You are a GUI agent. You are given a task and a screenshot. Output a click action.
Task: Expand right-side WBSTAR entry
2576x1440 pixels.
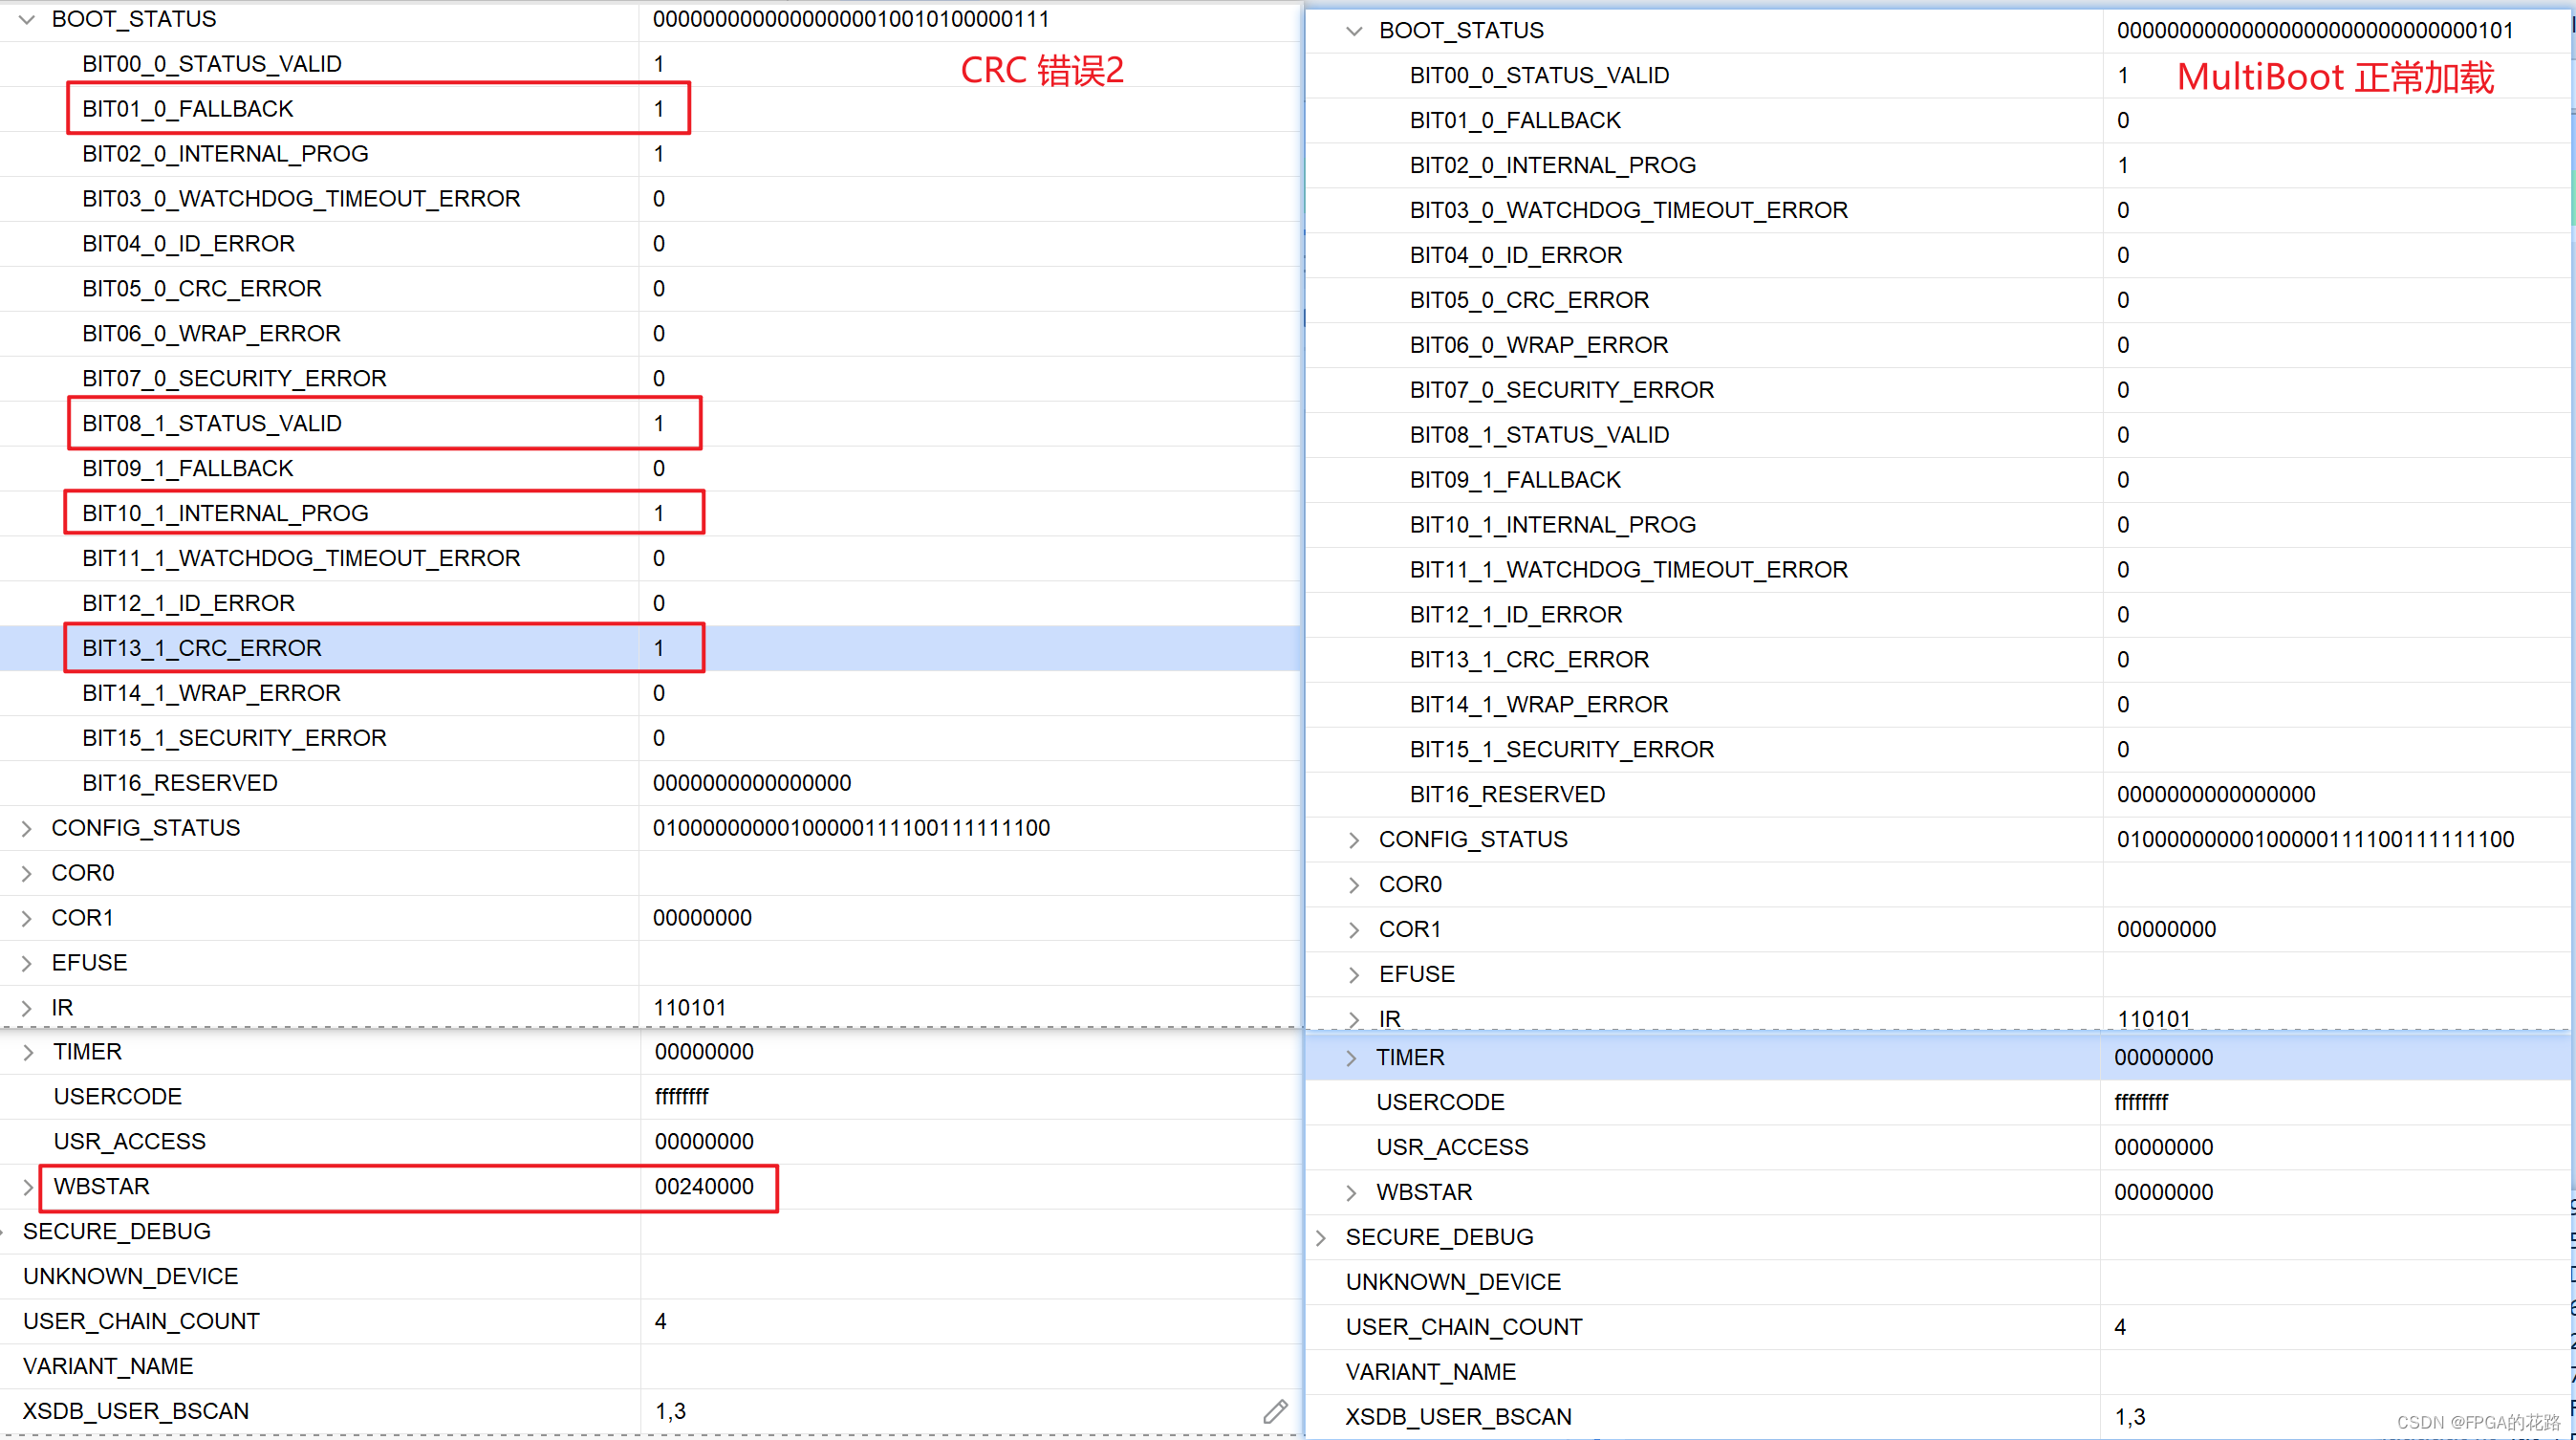(1351, 1193)
